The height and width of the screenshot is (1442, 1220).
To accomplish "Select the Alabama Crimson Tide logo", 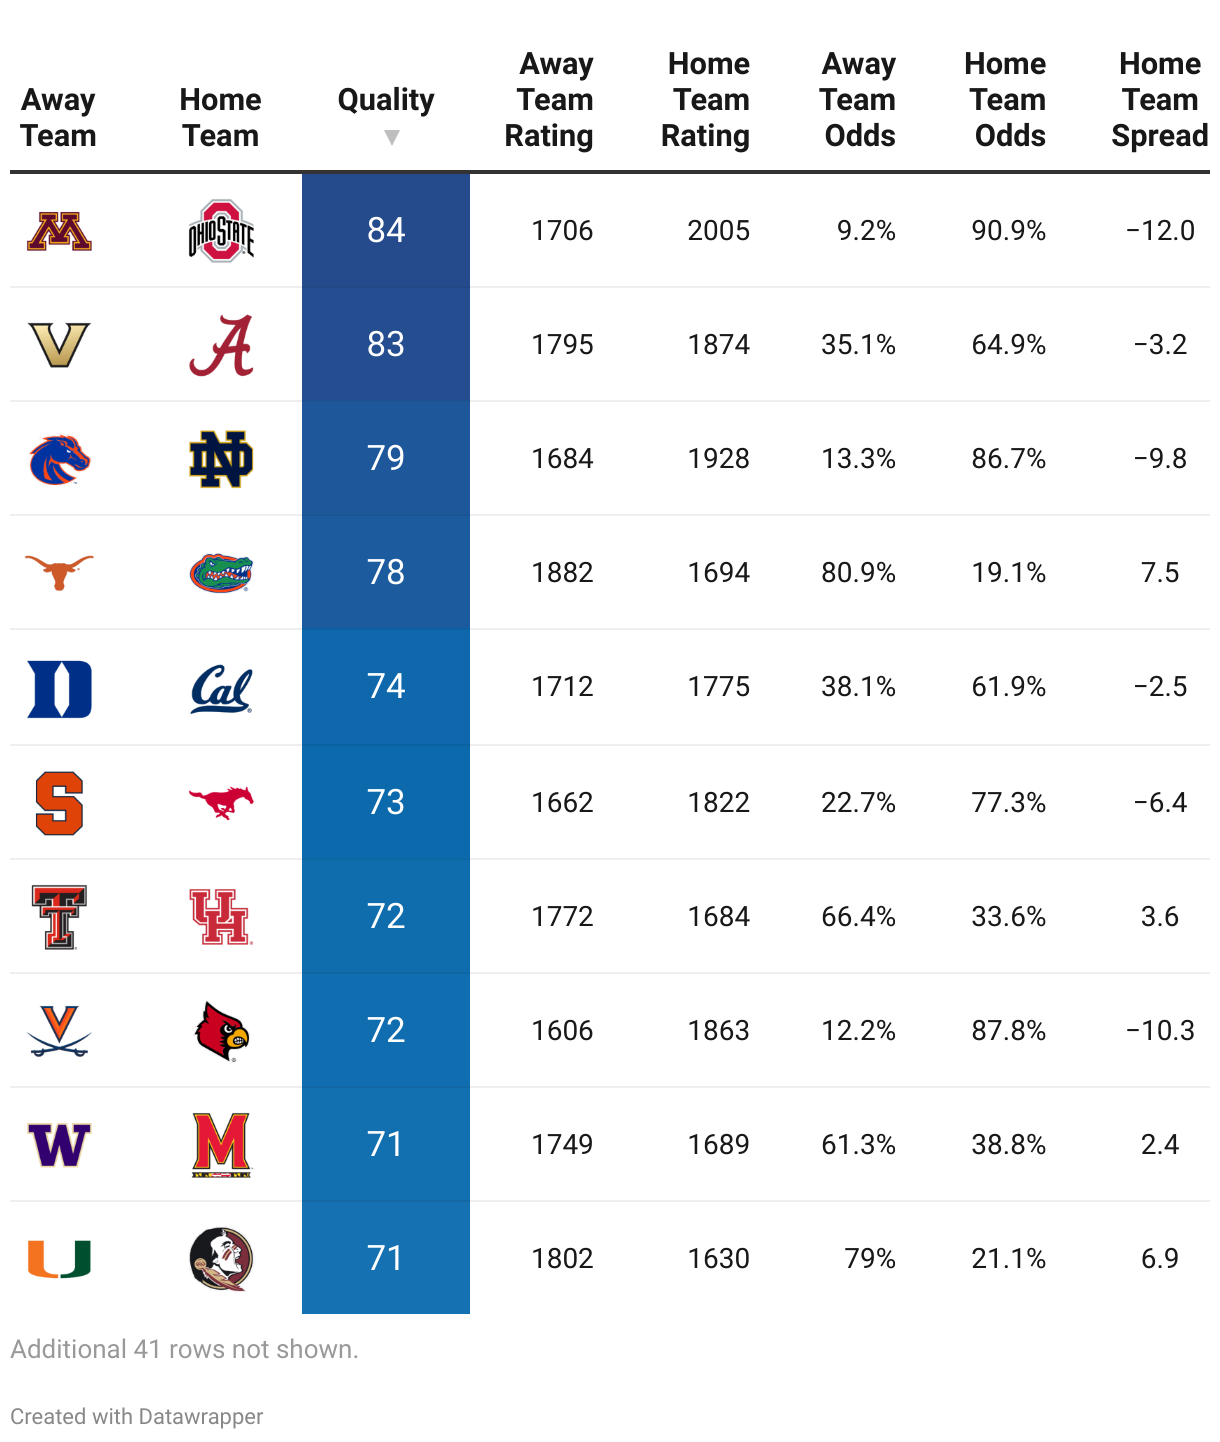I will 221,345.
